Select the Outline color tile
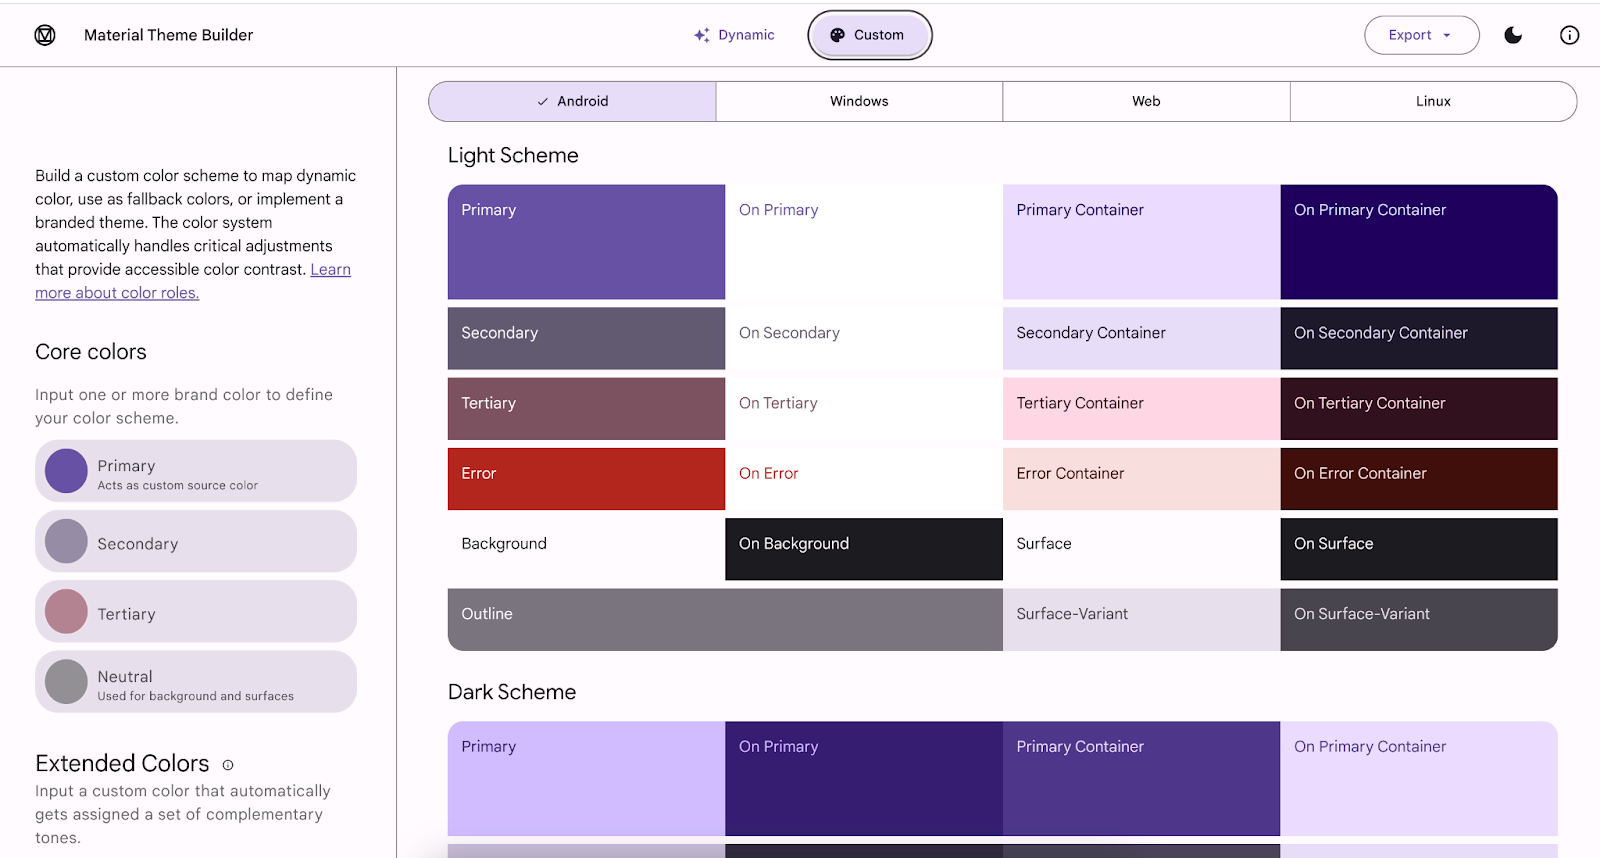 pos(724,619)
